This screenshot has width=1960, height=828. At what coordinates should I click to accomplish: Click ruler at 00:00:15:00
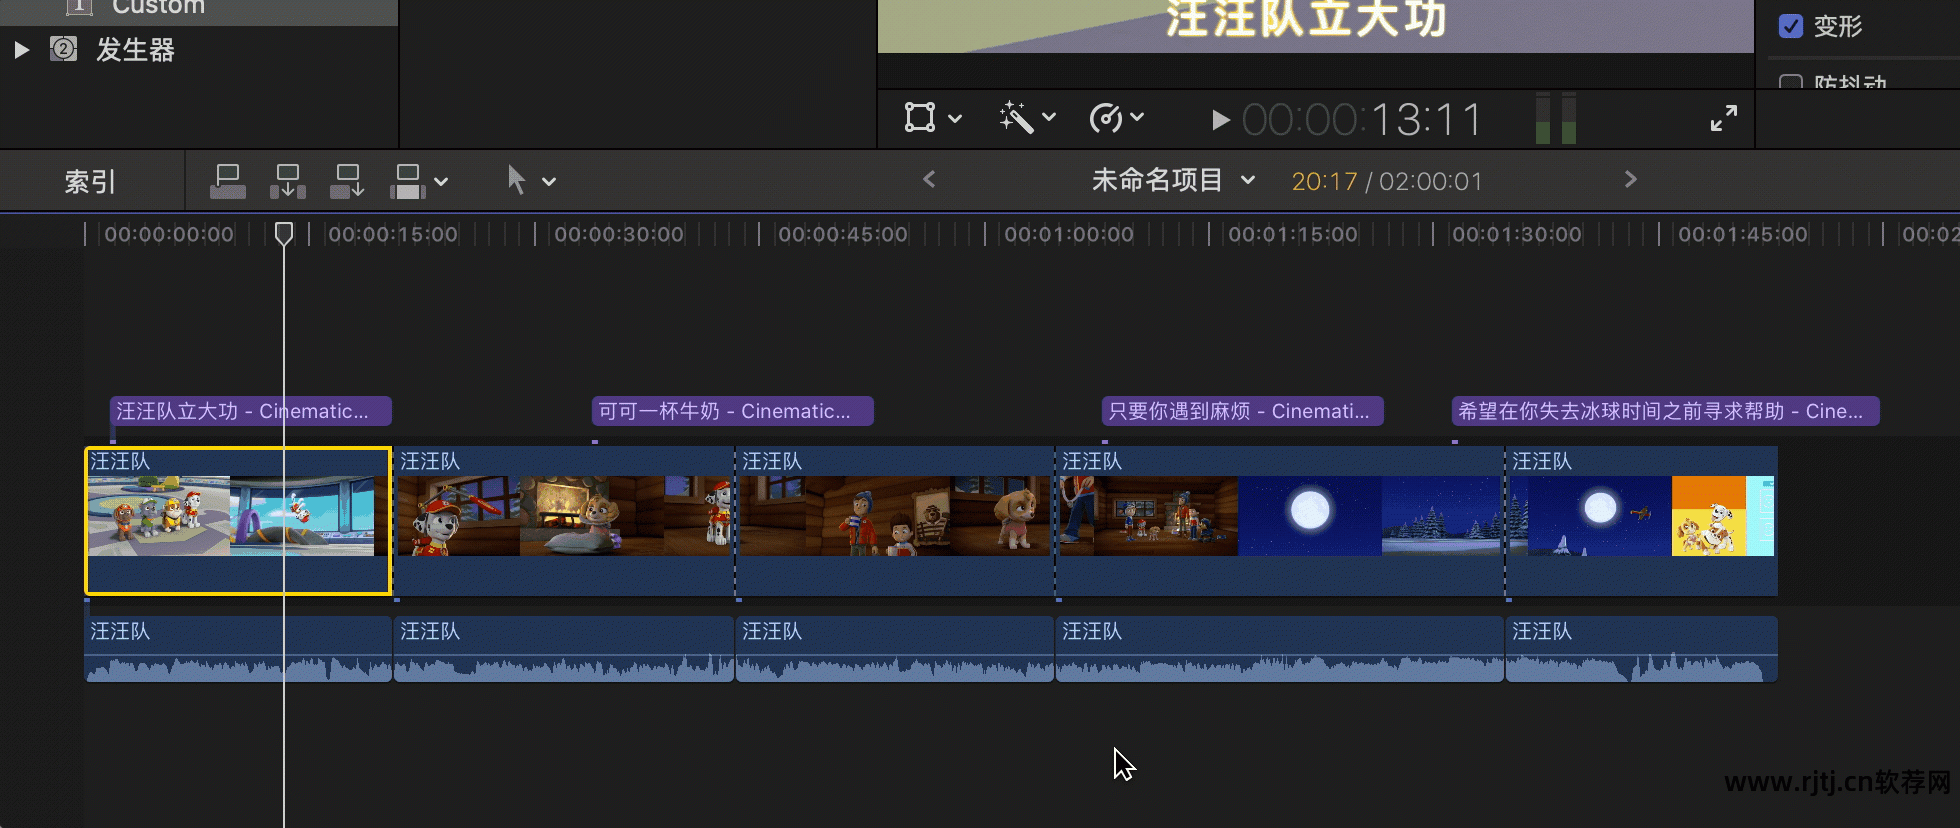[393, 234]
